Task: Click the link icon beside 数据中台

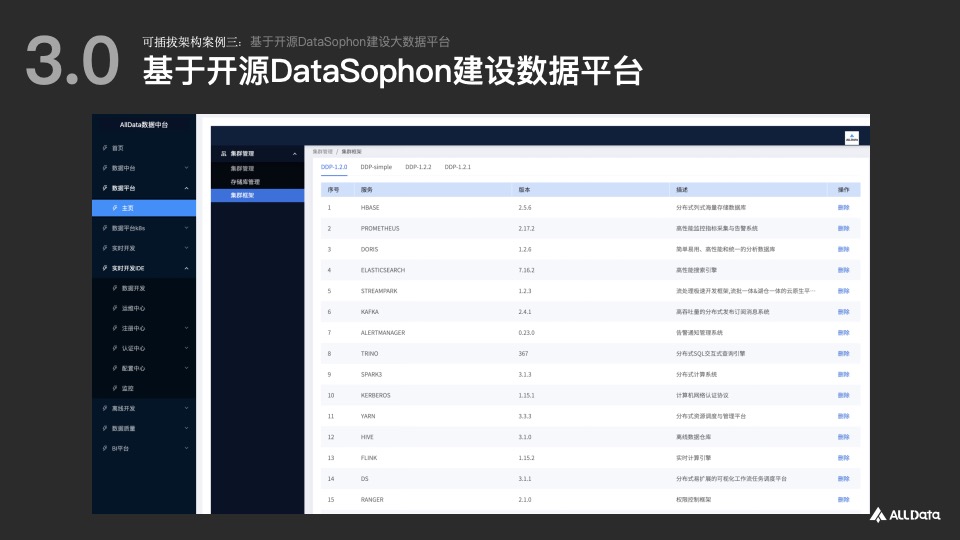Action: click(x=105, y=168)
